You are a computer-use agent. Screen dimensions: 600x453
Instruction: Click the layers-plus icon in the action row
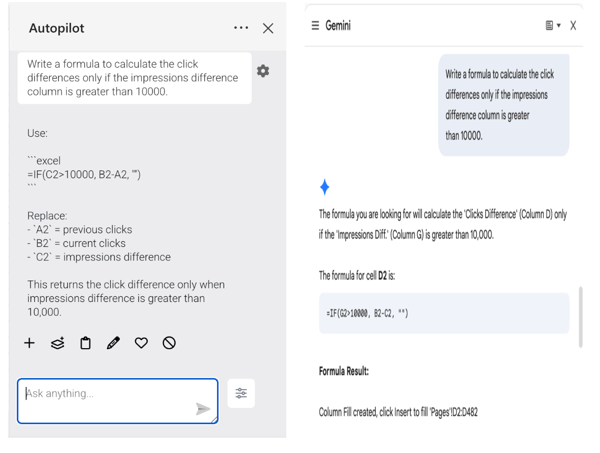(x=57, y=343)
